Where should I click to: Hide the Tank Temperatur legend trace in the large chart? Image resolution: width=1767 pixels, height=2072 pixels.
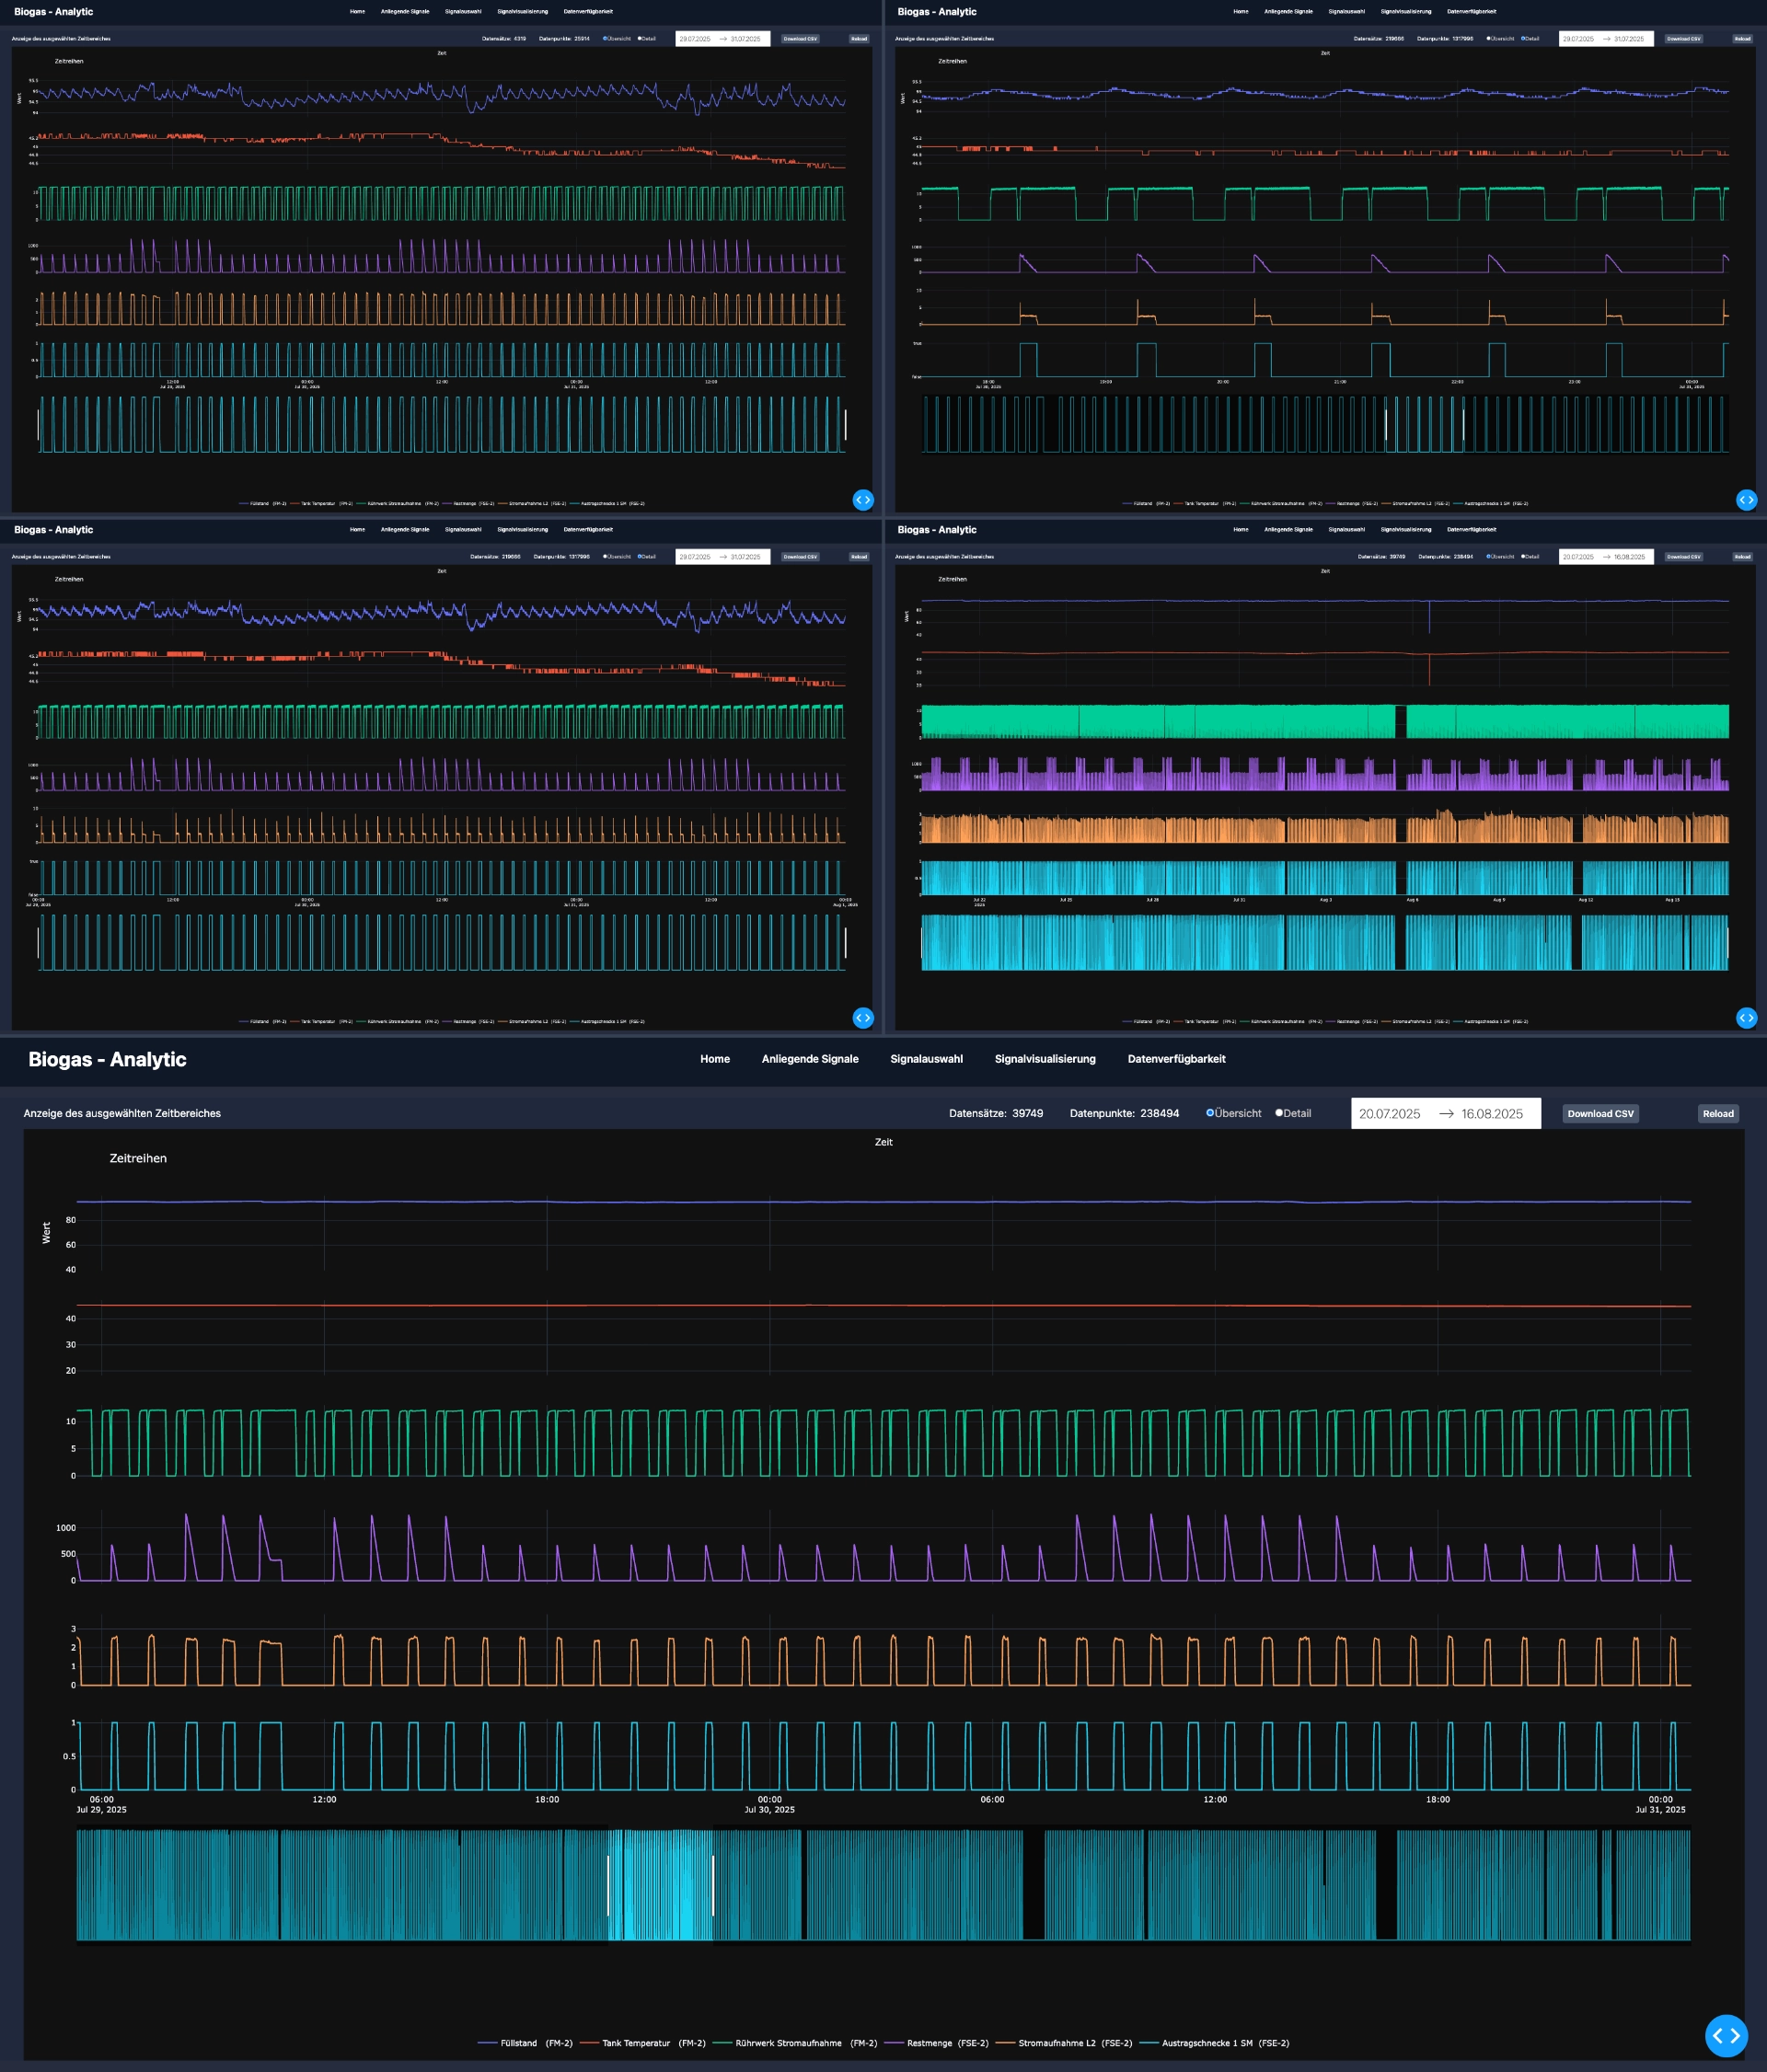(636, 2043)
